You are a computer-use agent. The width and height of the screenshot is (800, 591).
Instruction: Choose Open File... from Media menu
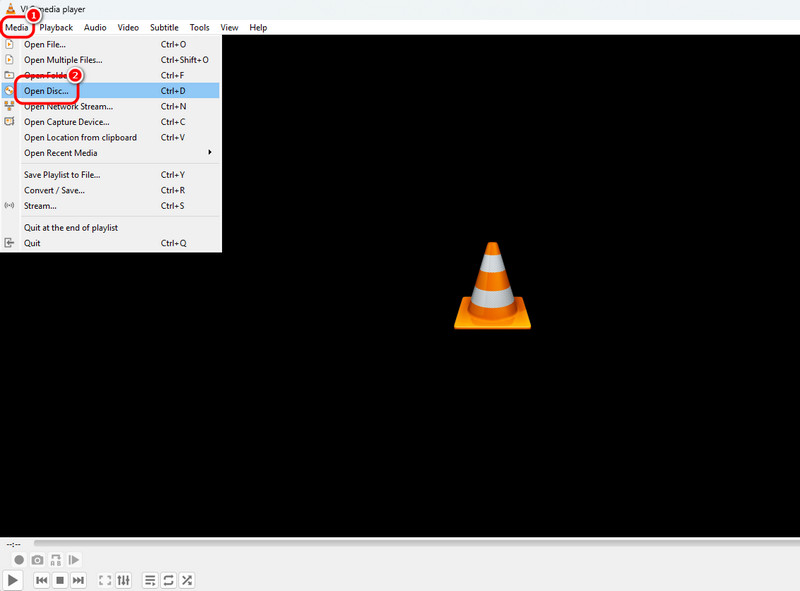[x=111, y=44]
